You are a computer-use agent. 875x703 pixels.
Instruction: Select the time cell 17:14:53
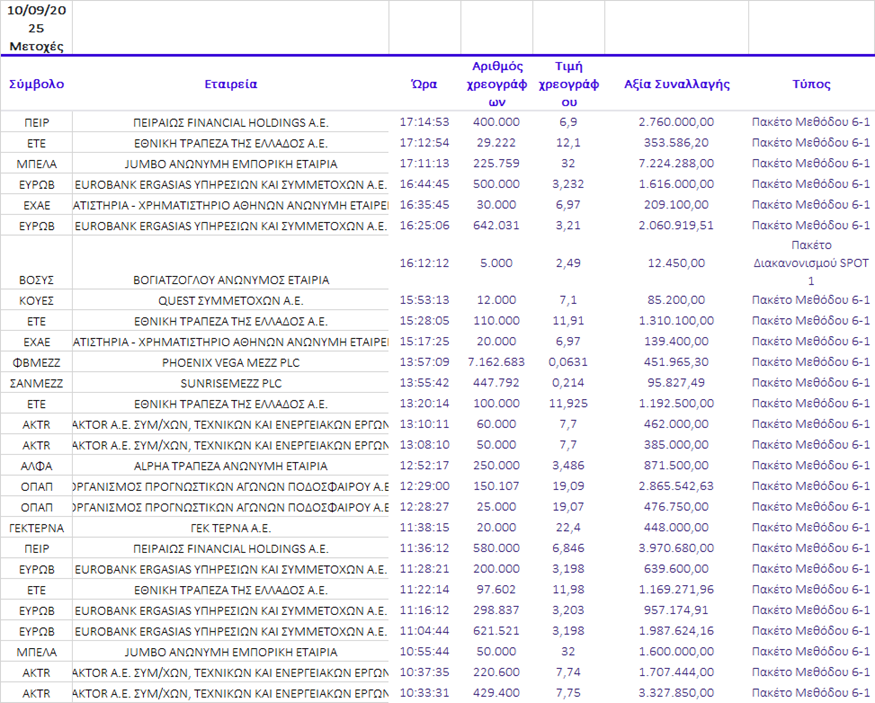[x=424, y=122]
